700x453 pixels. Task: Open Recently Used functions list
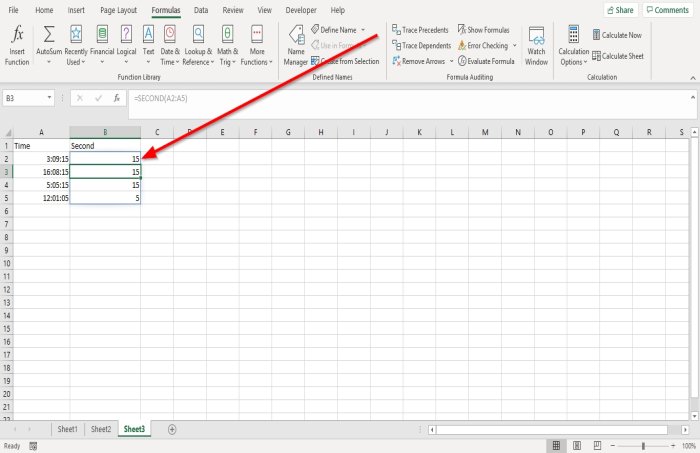(x=76, y=45)
